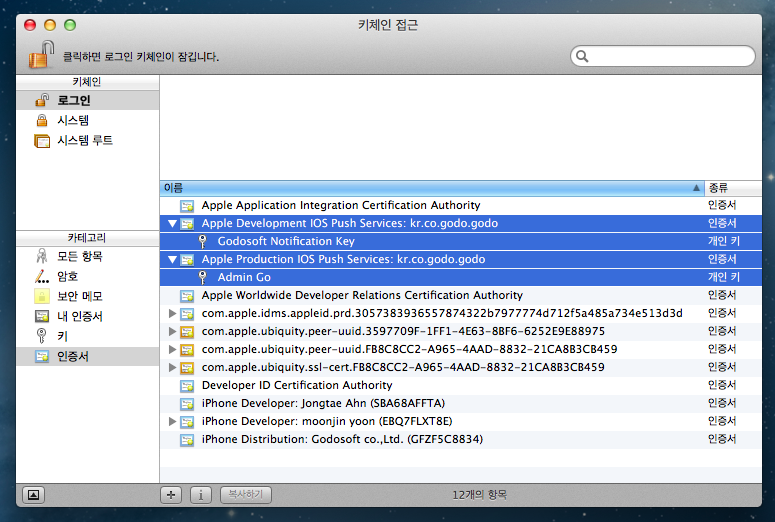Select 'iPhone Developer: moonjin yoon (EBQ7FLXT8E)' text
775x522 pixels.
click(x=327, y=421)
